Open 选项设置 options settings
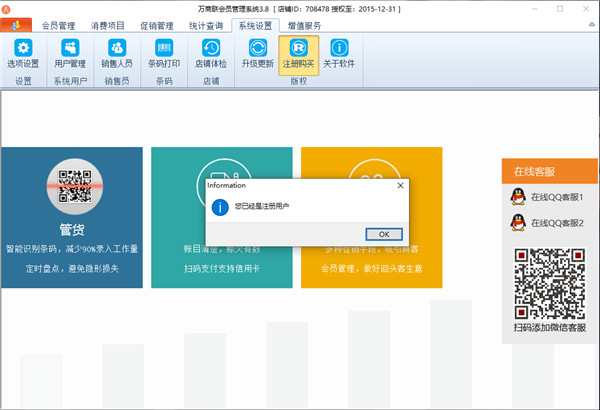The image size is (600, 410). [24, 53]
